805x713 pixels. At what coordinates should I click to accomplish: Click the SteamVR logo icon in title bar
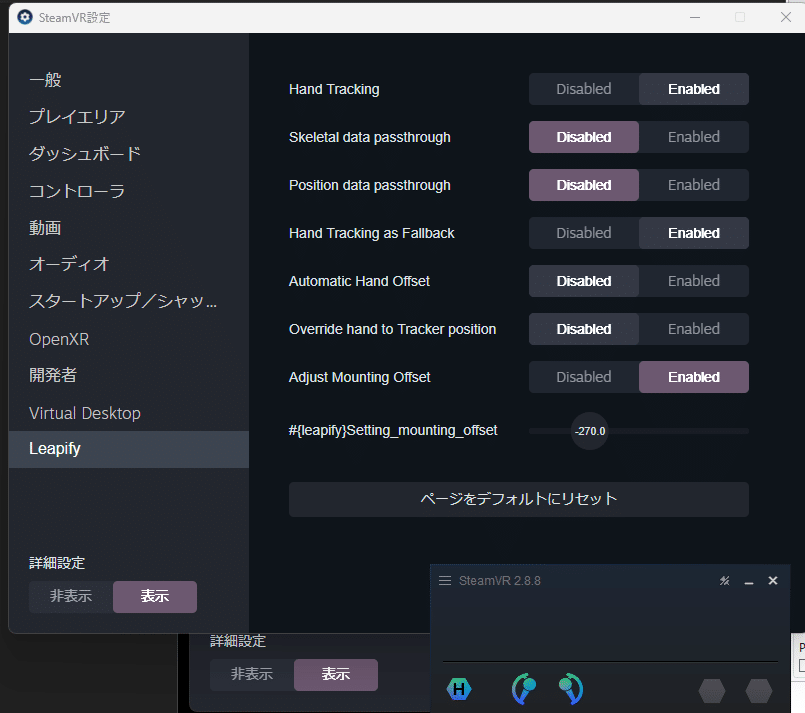pos(25,17)
